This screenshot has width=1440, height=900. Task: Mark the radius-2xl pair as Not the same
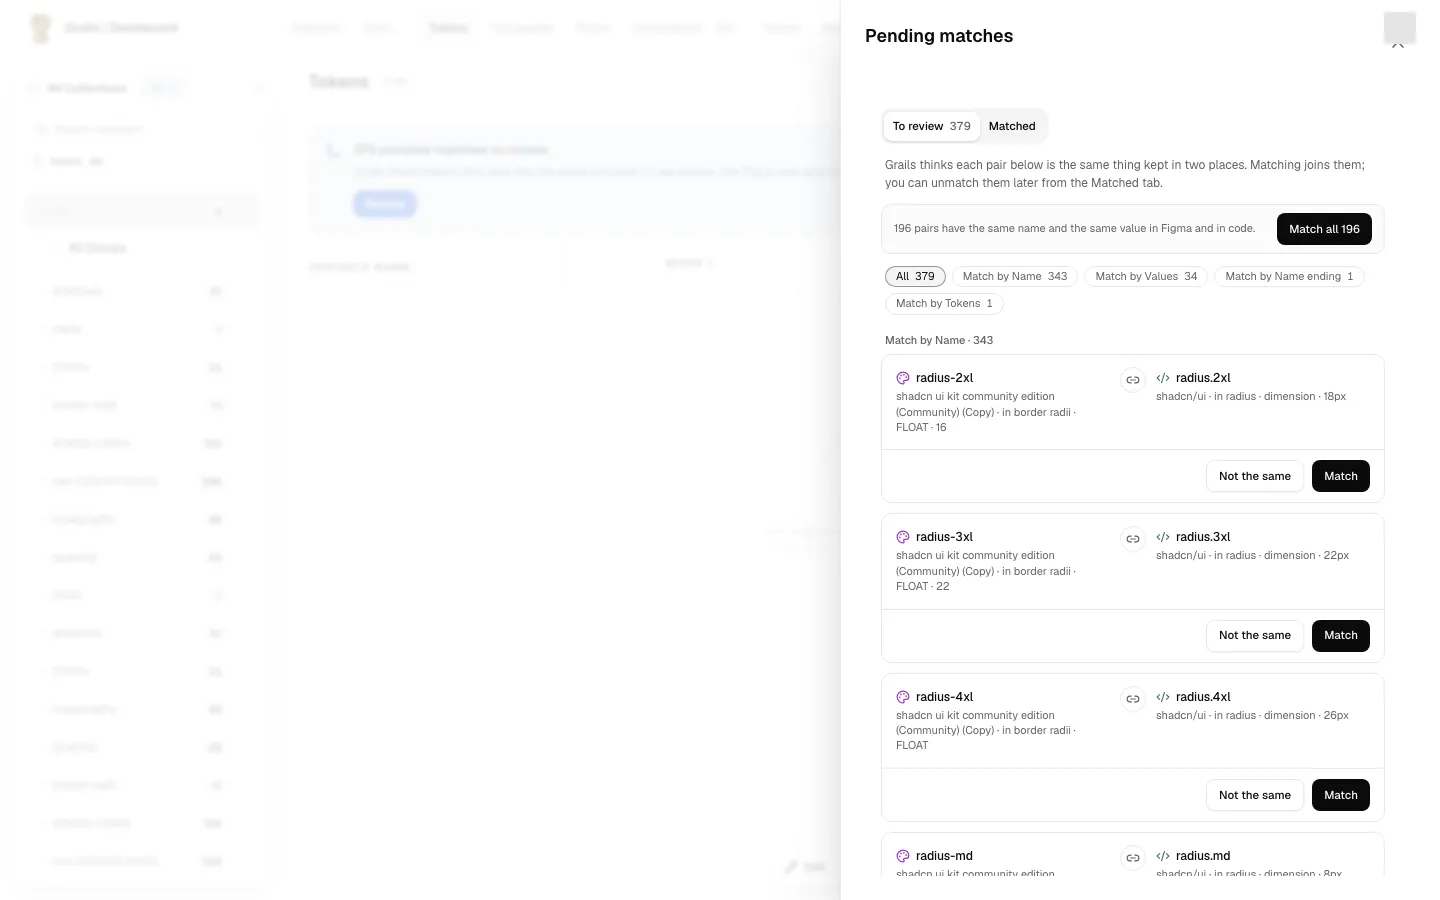point(1255,476)
